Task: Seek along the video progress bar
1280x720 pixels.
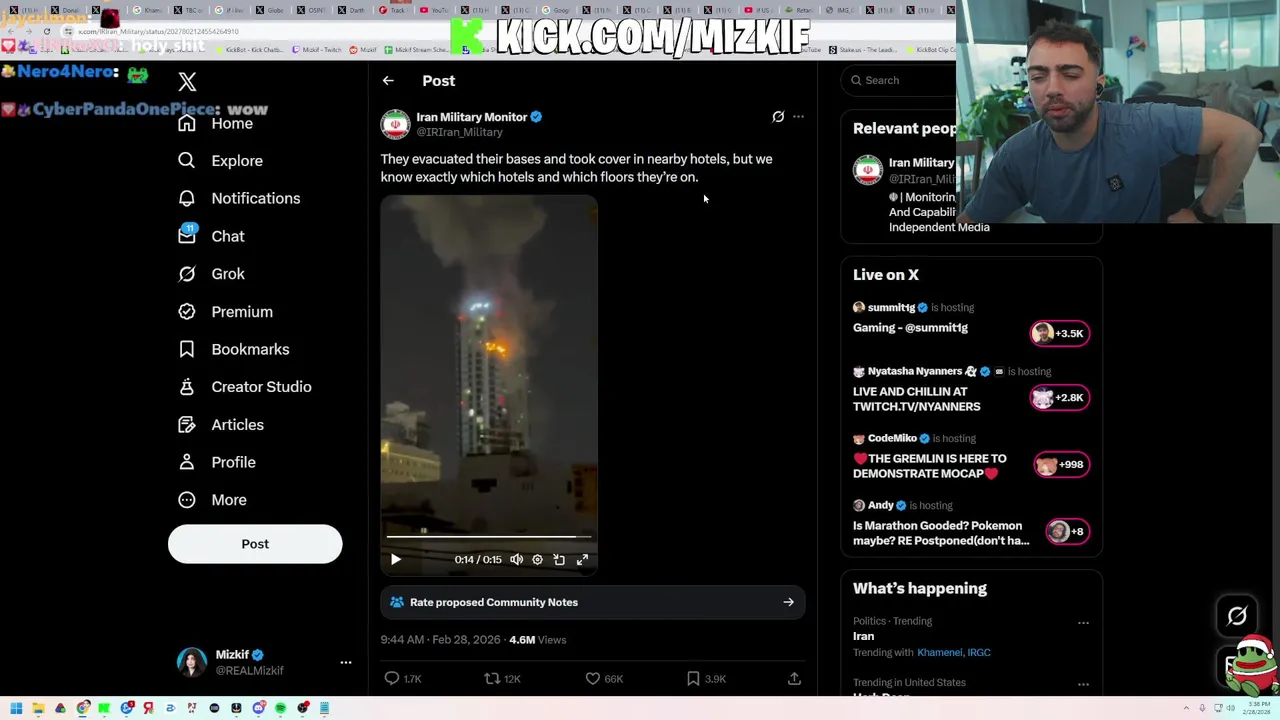Action: click(489, 537)
